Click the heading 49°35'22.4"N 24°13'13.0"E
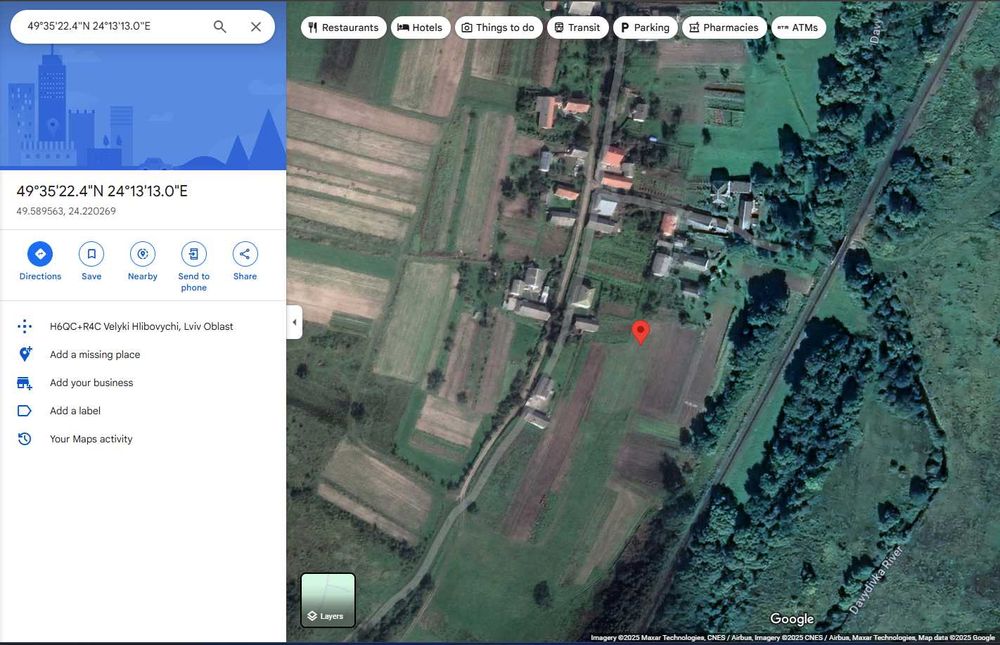This screenshot has width=1000, height=645. (x=102, y=191)
